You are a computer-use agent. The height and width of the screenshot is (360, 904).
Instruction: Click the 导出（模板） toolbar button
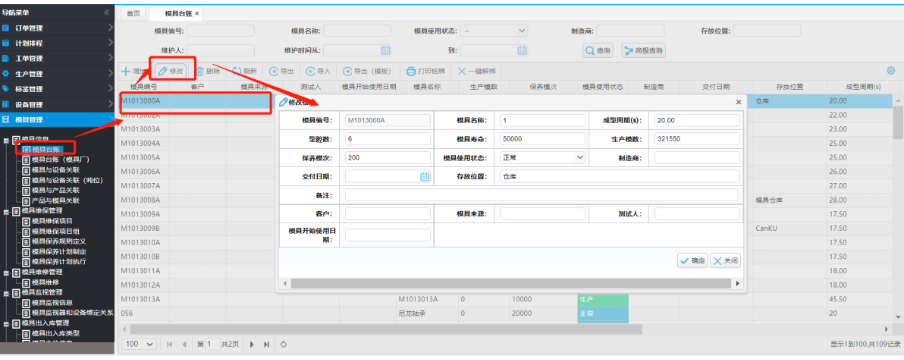pos(367,72)
